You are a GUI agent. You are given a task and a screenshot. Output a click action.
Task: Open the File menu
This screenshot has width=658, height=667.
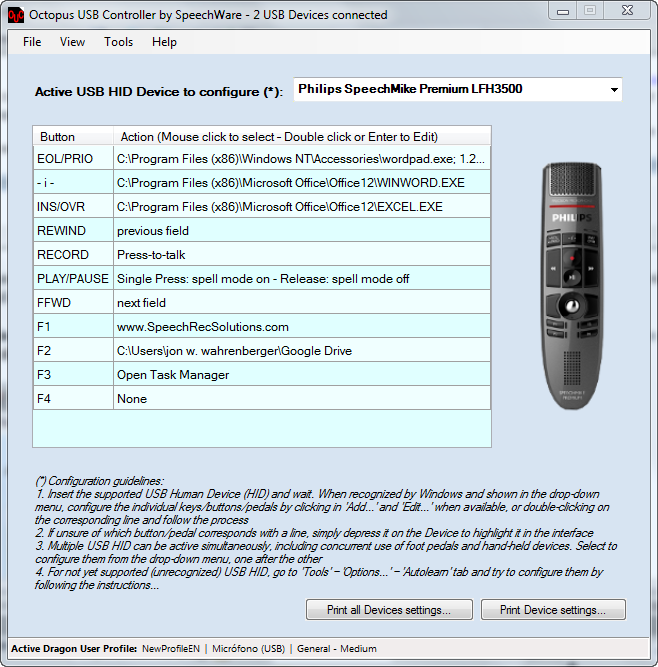click(x=32, y=42)
